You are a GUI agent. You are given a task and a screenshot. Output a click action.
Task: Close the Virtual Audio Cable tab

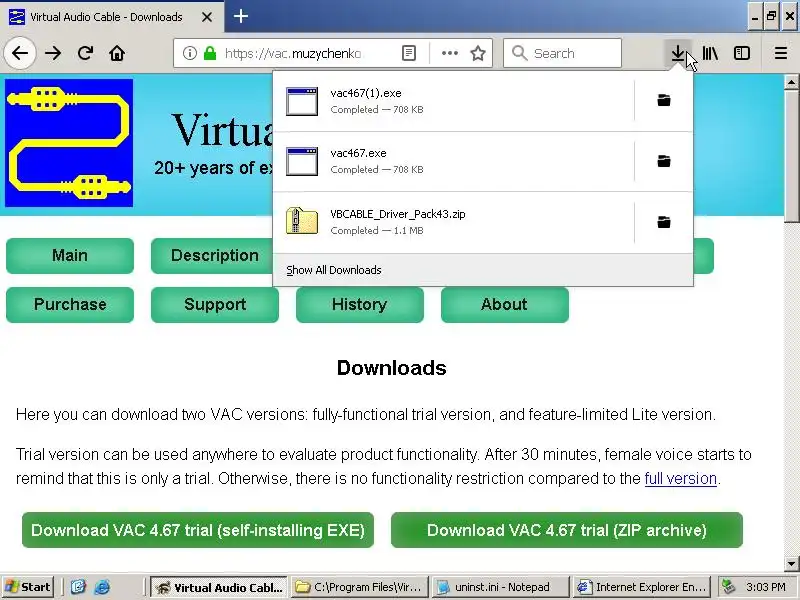[x=207, y=17]
